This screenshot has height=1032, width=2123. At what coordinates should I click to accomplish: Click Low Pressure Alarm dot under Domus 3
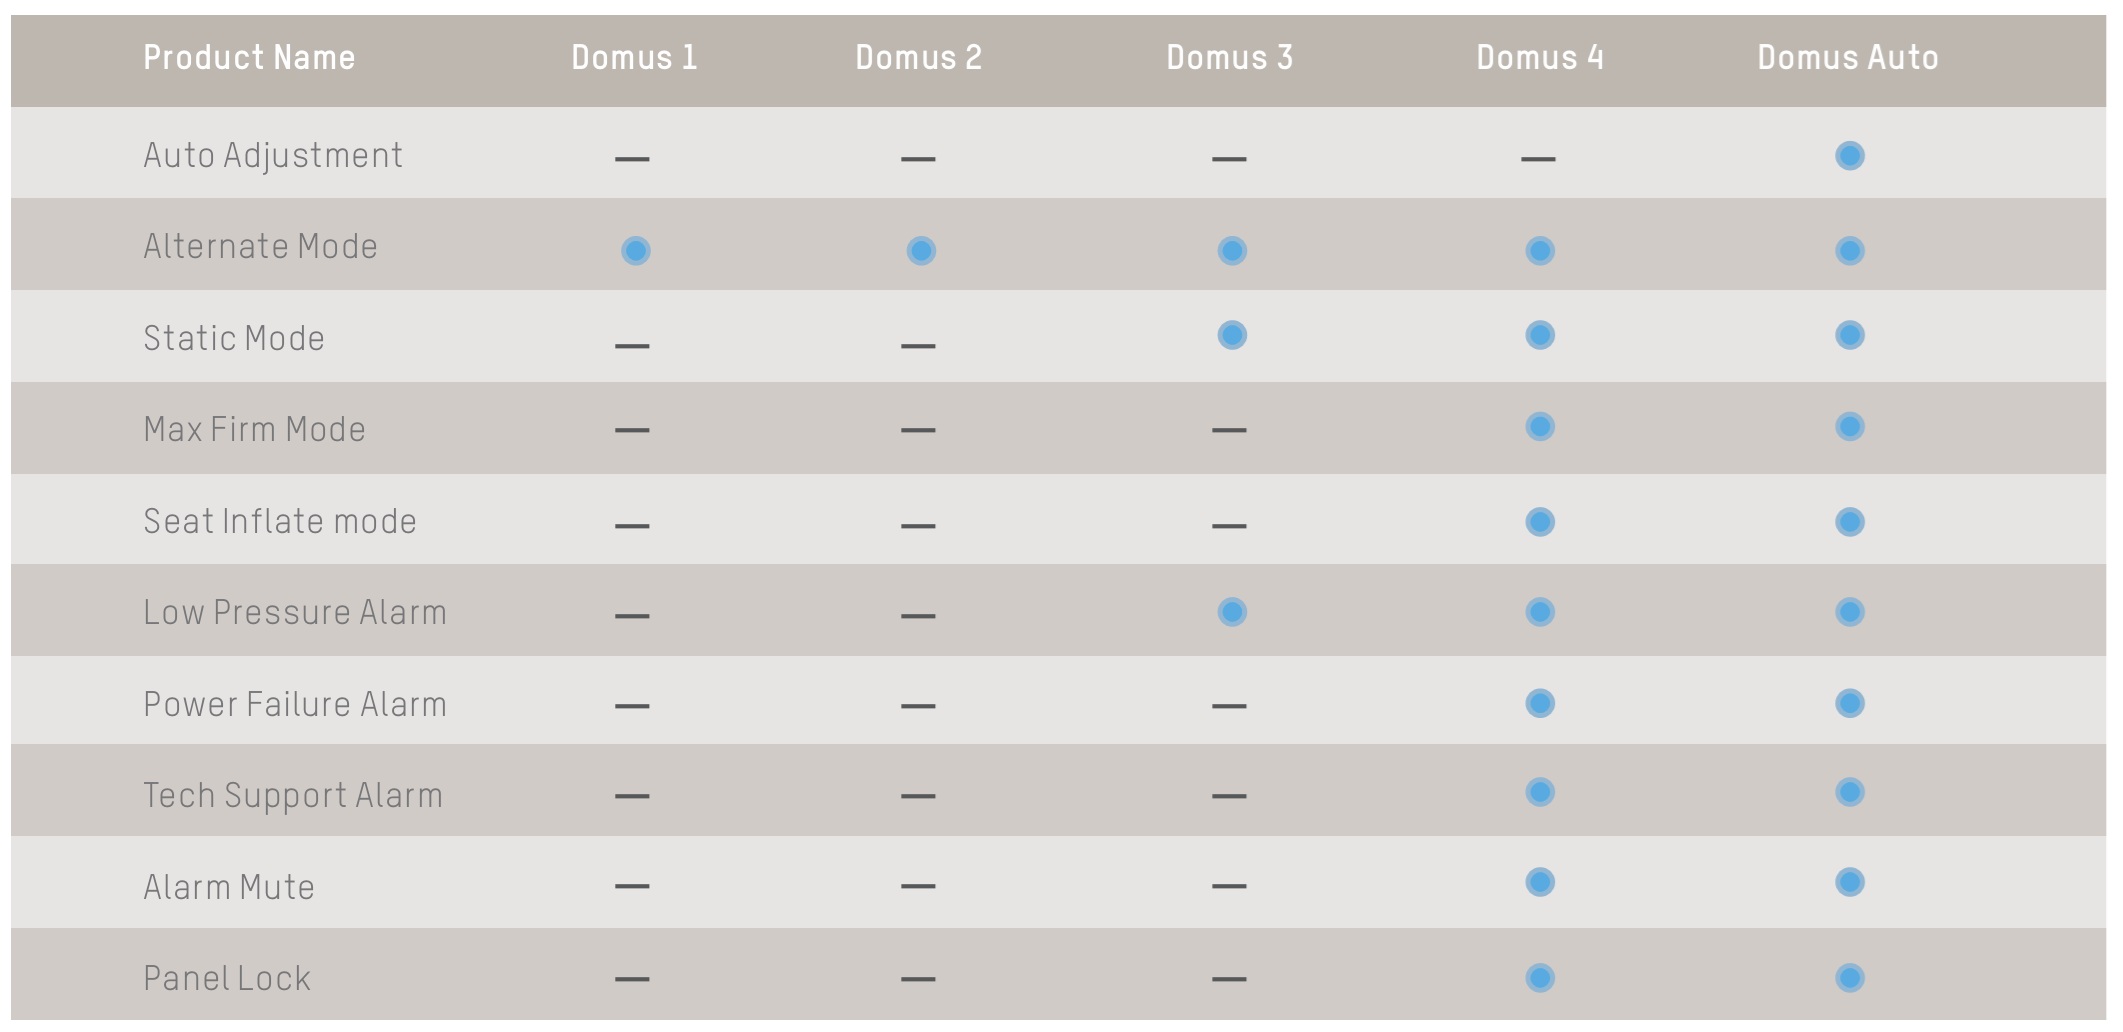coord(1232,612)
